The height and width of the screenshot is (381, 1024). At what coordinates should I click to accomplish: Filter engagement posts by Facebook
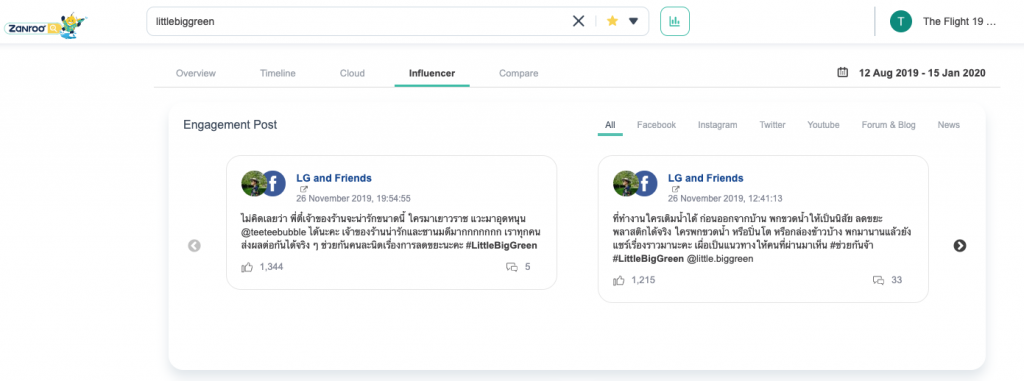[656, 125]
